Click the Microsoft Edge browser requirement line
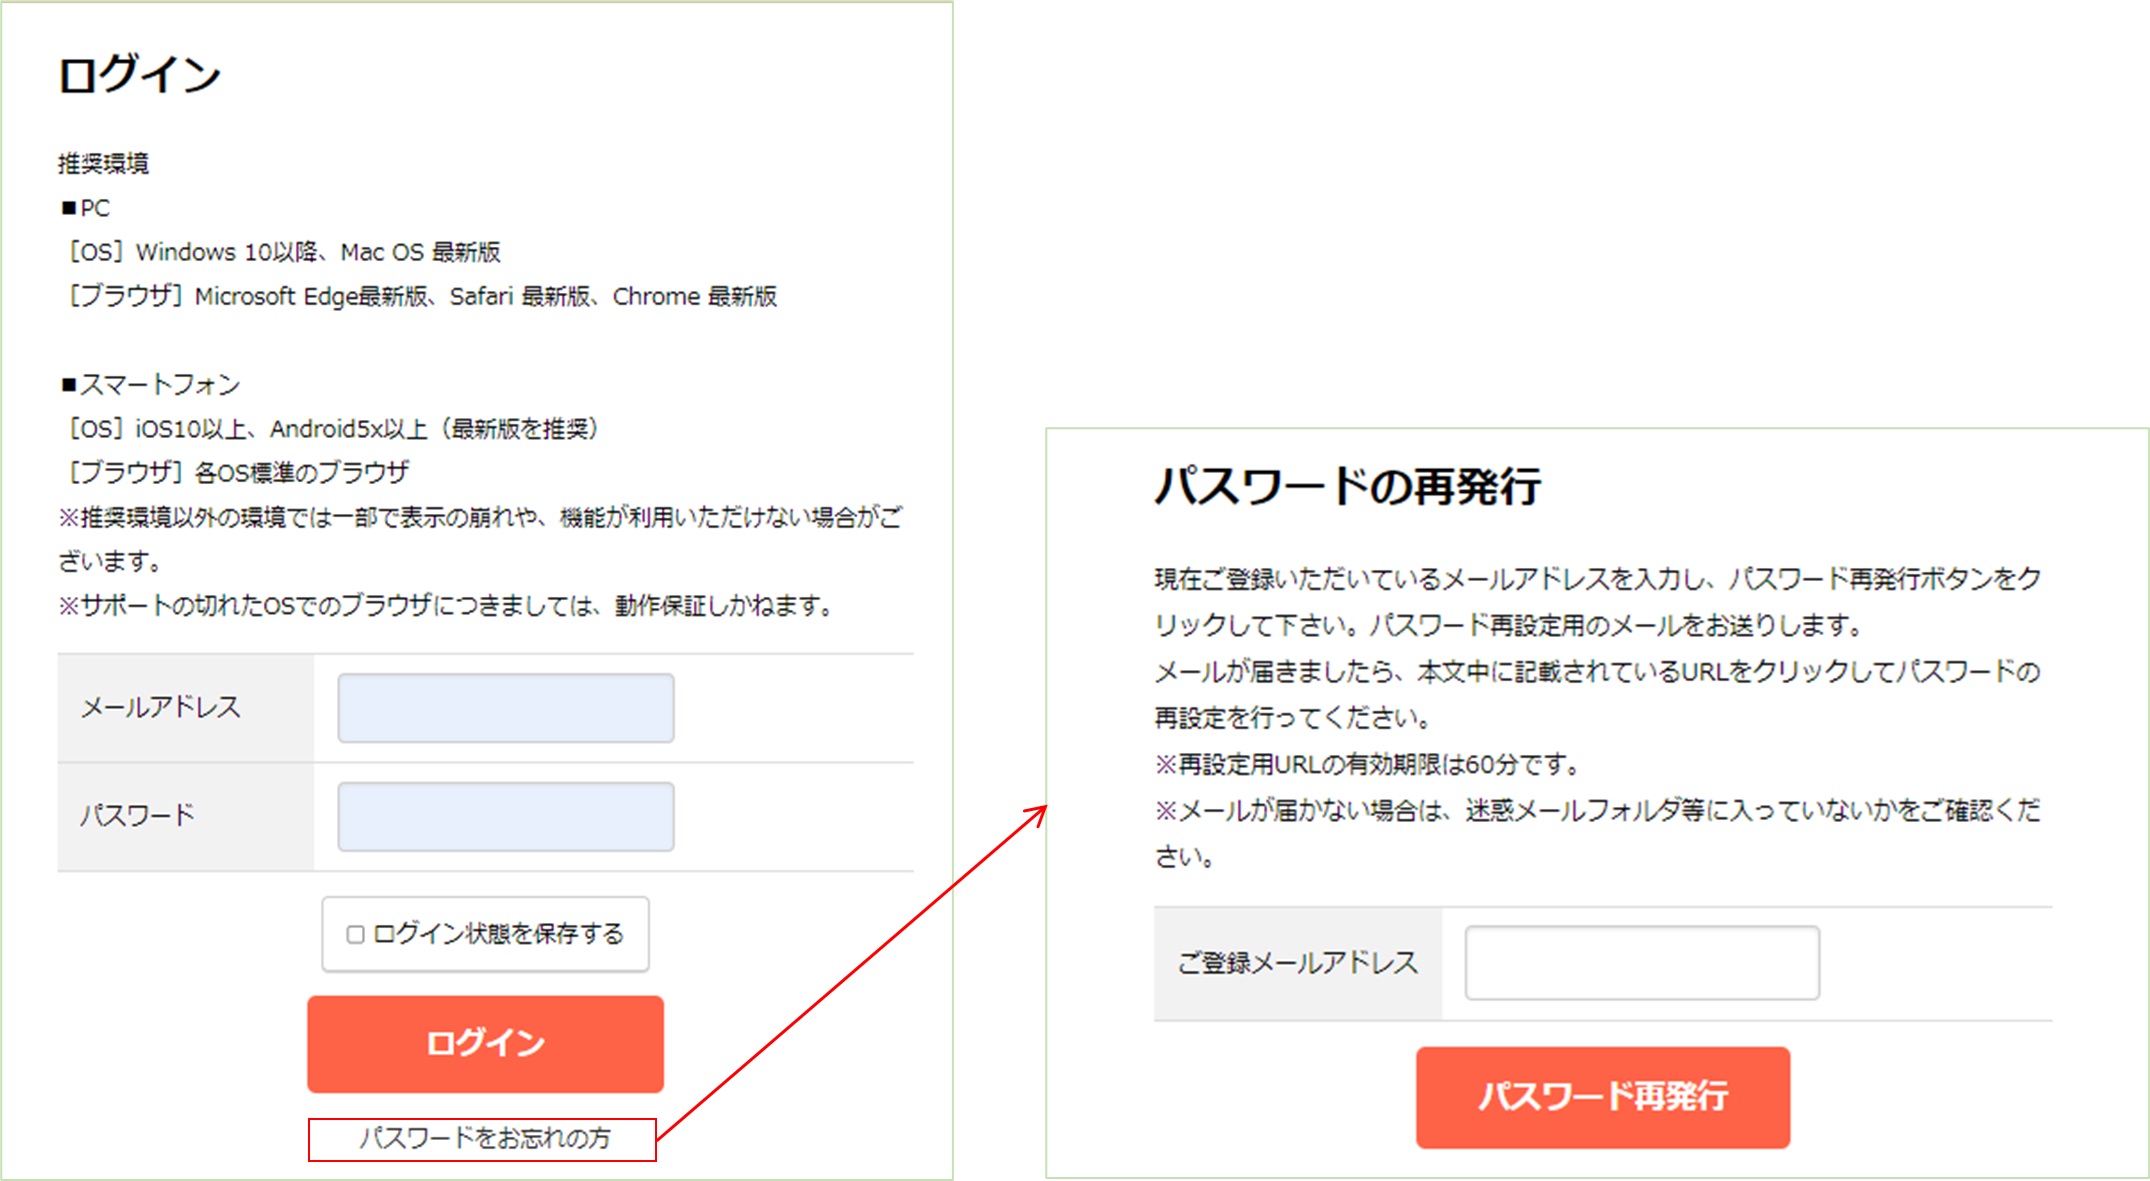This screenshot has height=1181, width=2150. point(420,296)
